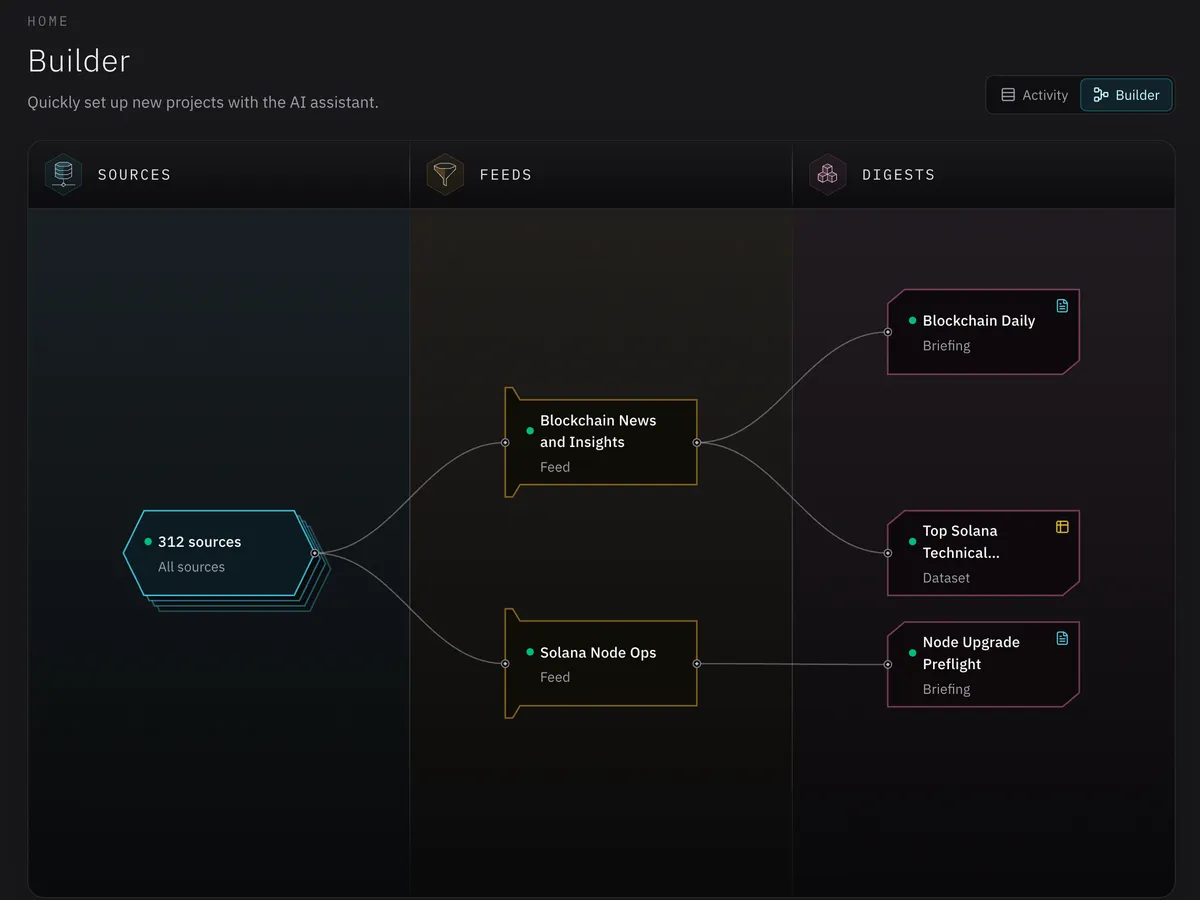Click the Activity tab list icon

(x=1008, y=95)
